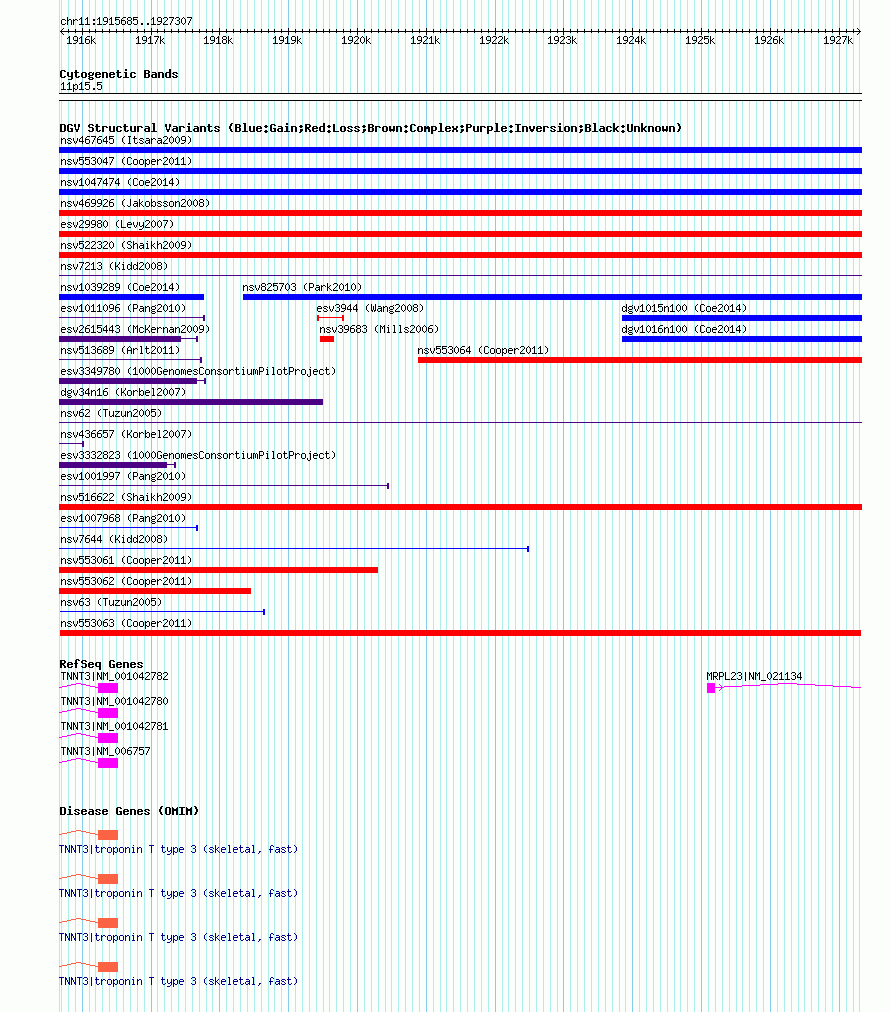The height and width of the screenshot is (1012, 890).
Task: Select nsv553063 (Cooper2011) red loss bar
Action: (x=460, y=633)
